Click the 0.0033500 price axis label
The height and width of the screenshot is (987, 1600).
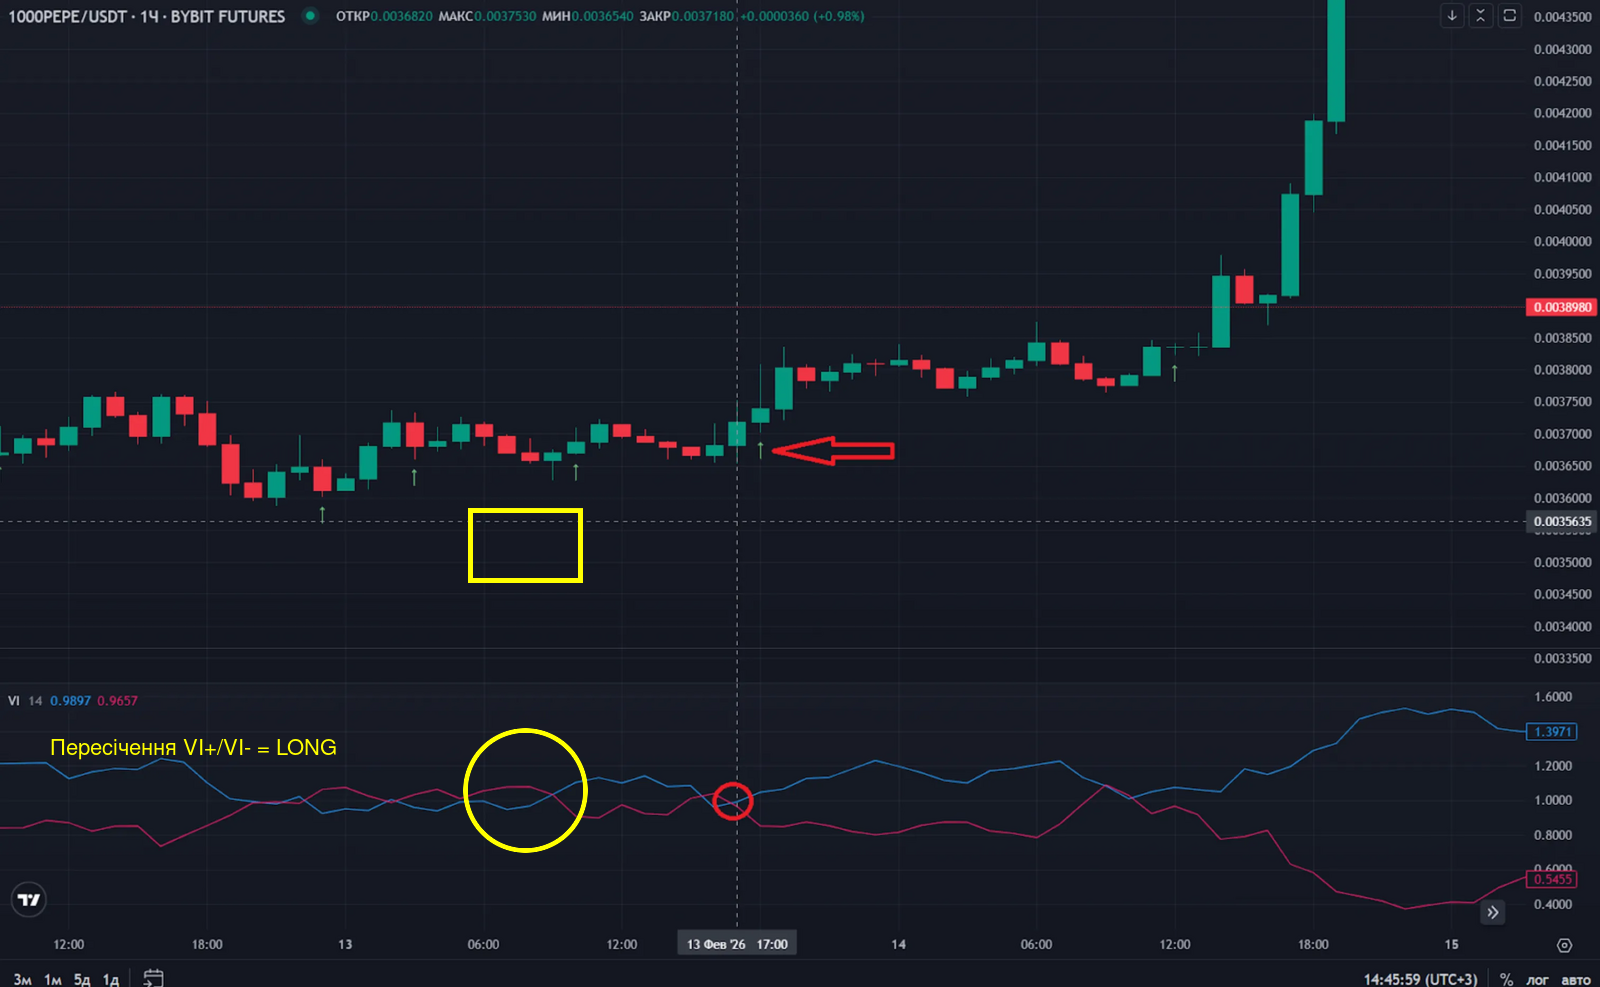(1562, 658)
